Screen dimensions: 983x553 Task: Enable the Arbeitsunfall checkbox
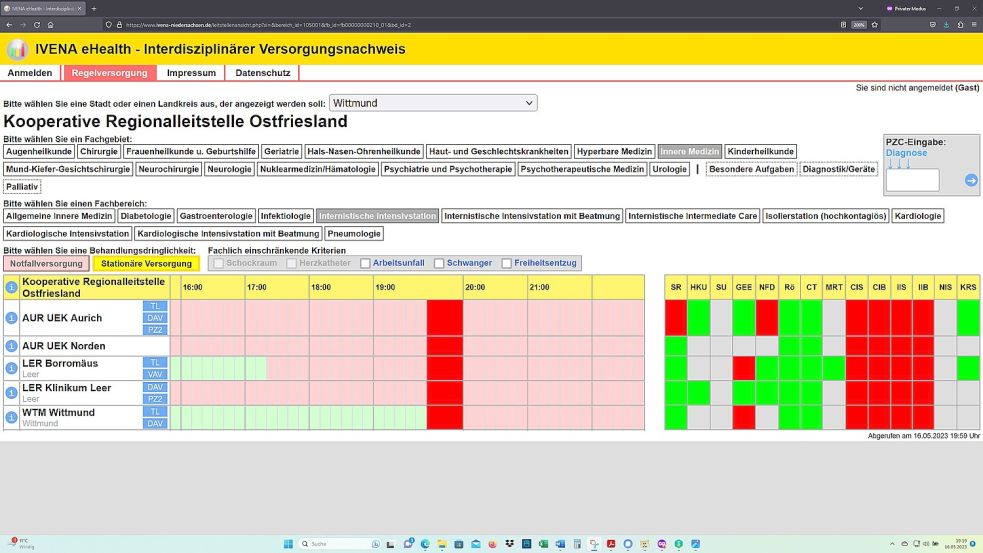pos(365,263)
